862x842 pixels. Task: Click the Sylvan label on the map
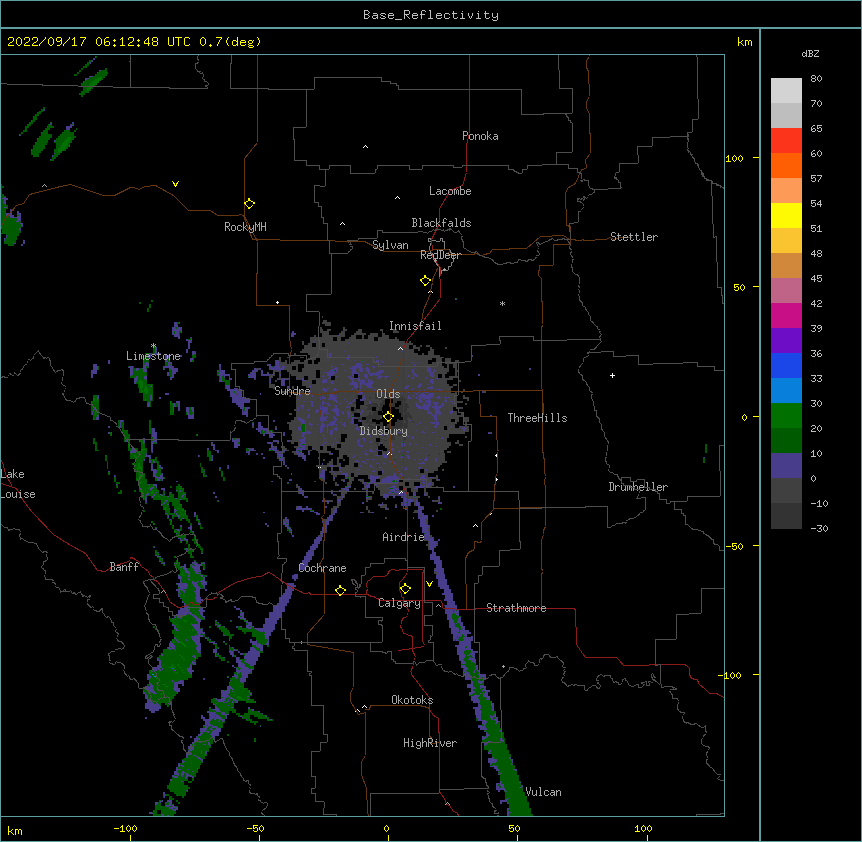[390, 245]
